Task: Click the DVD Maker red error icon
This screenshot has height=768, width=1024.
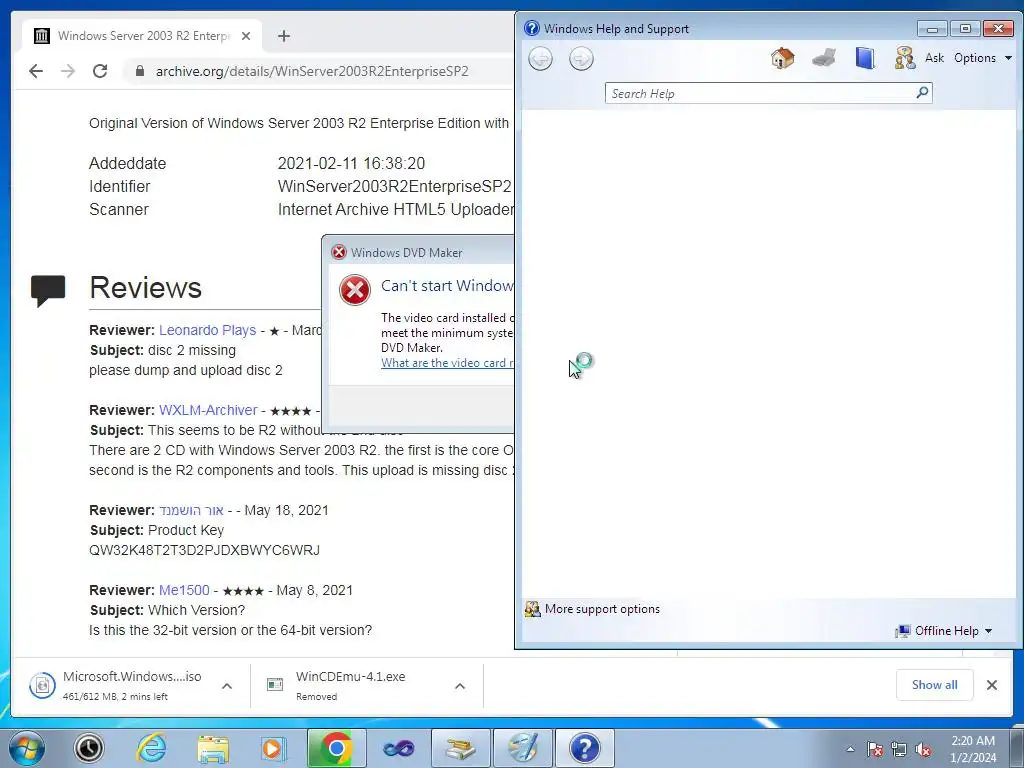Action: [355, 290]
